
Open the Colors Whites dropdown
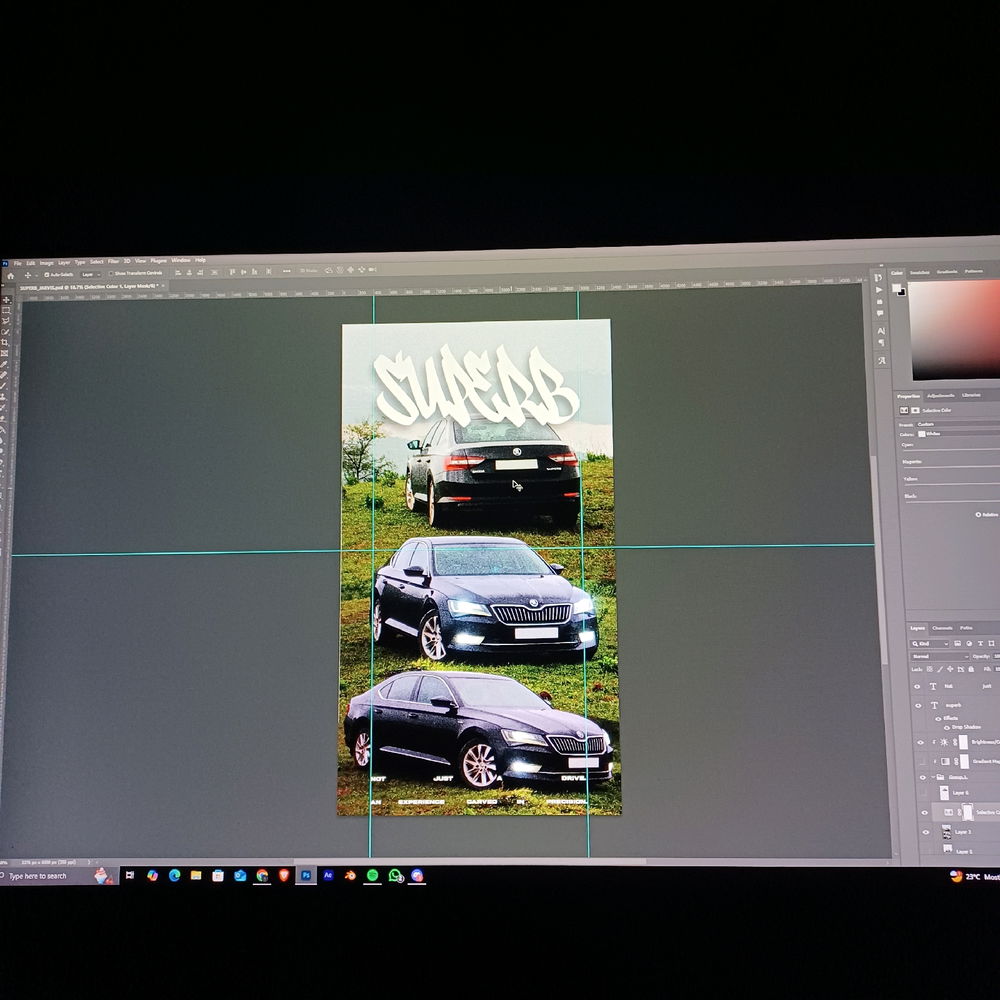click(x=957, y=434)
